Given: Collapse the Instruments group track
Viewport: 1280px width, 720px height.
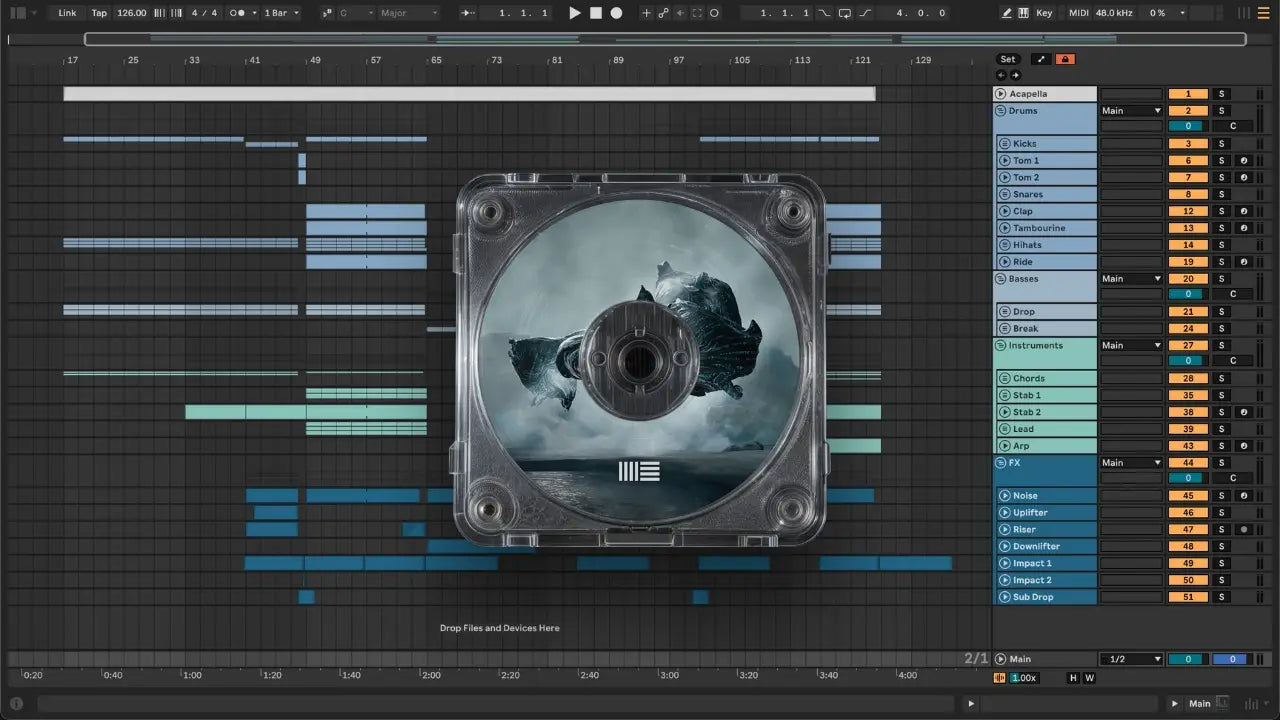Looking at the screenshot, I should tap(1001, 346).
